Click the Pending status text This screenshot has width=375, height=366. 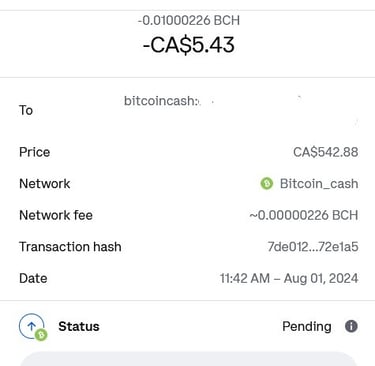coord(307,326)
